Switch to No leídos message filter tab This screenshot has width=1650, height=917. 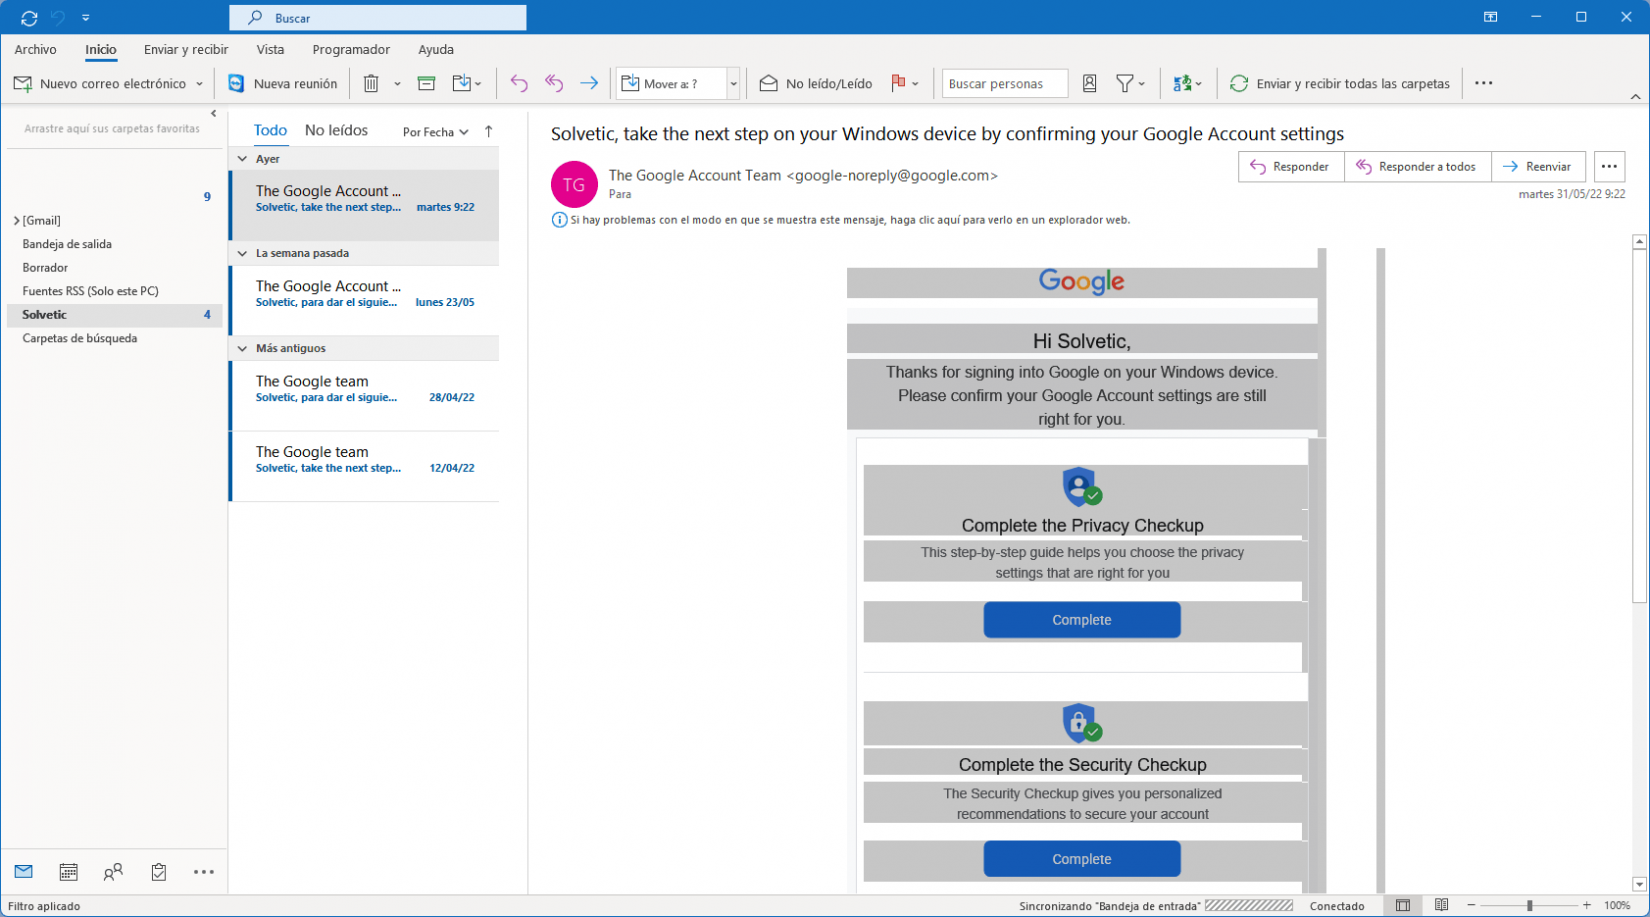(x=336, y=130)
